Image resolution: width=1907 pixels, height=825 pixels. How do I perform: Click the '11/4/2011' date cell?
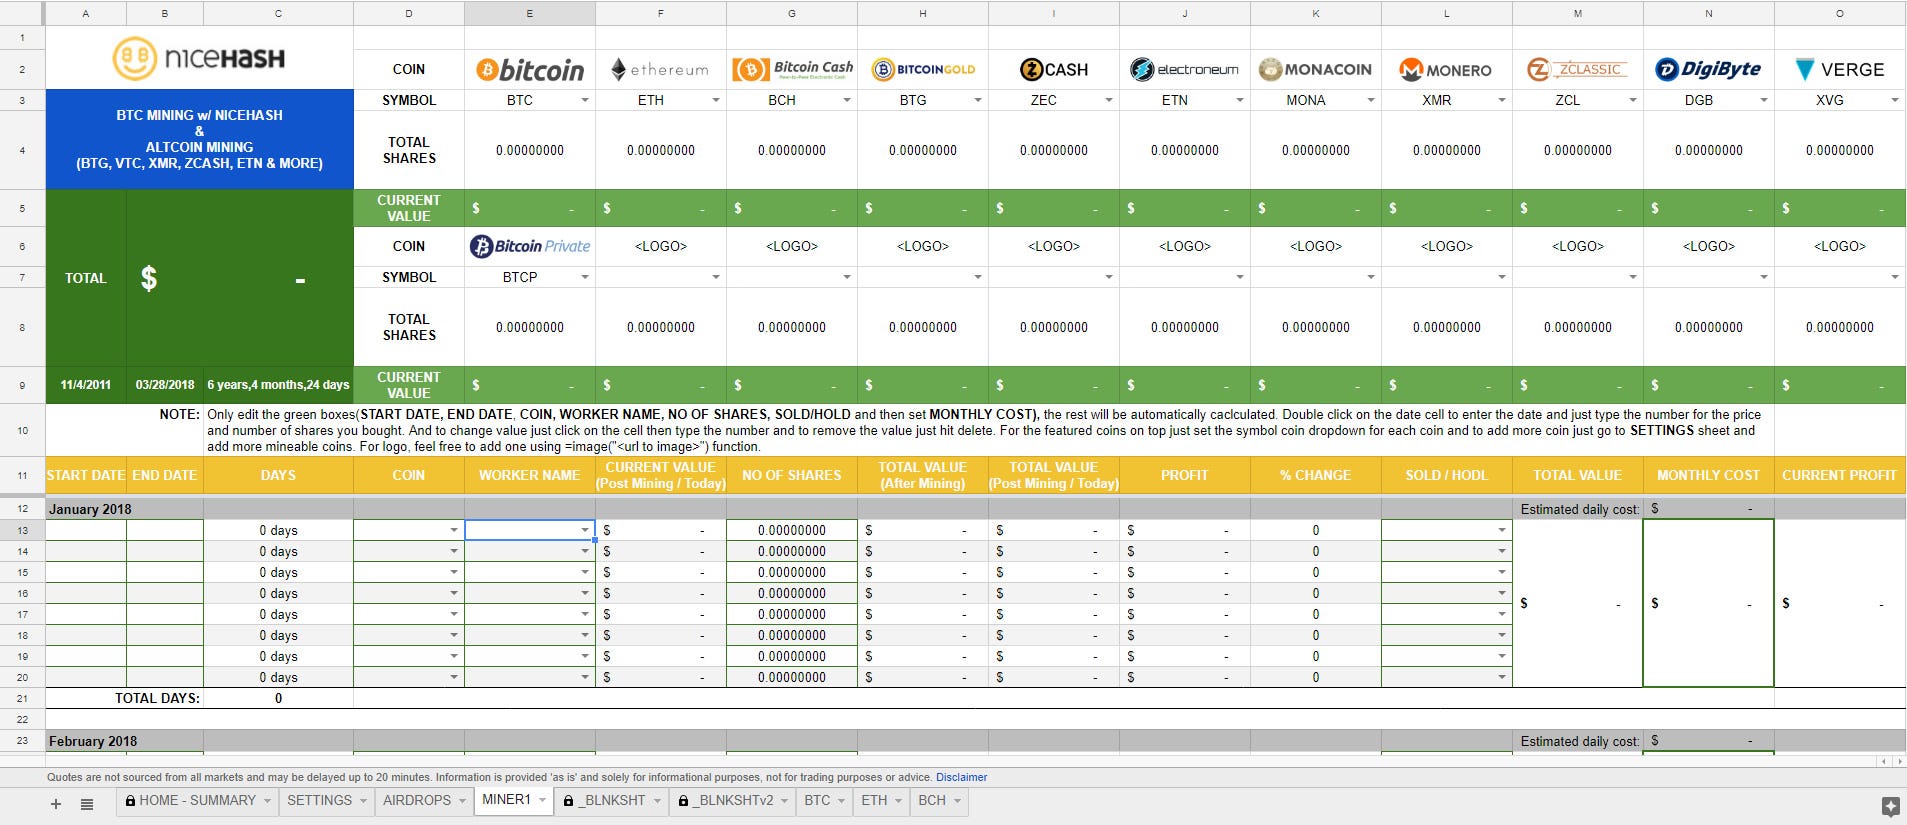click(x=86, y=385)
